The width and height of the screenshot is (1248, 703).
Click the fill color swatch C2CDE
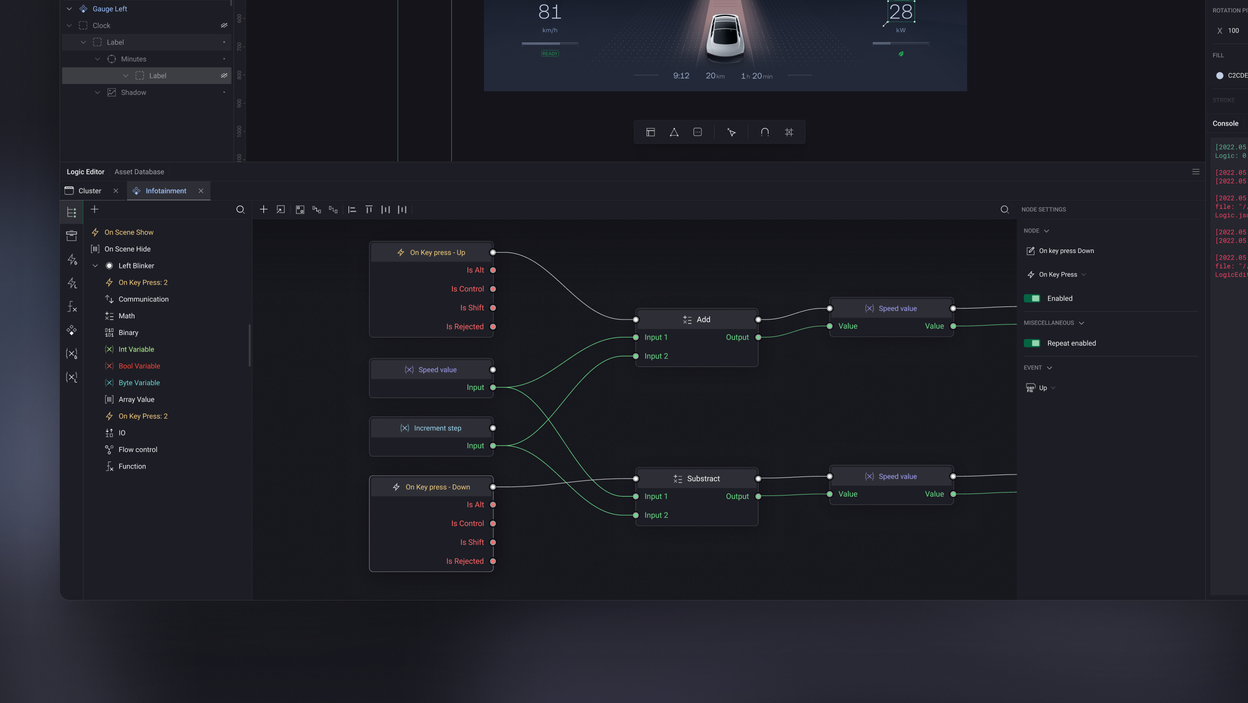(x=1219, y=76)
